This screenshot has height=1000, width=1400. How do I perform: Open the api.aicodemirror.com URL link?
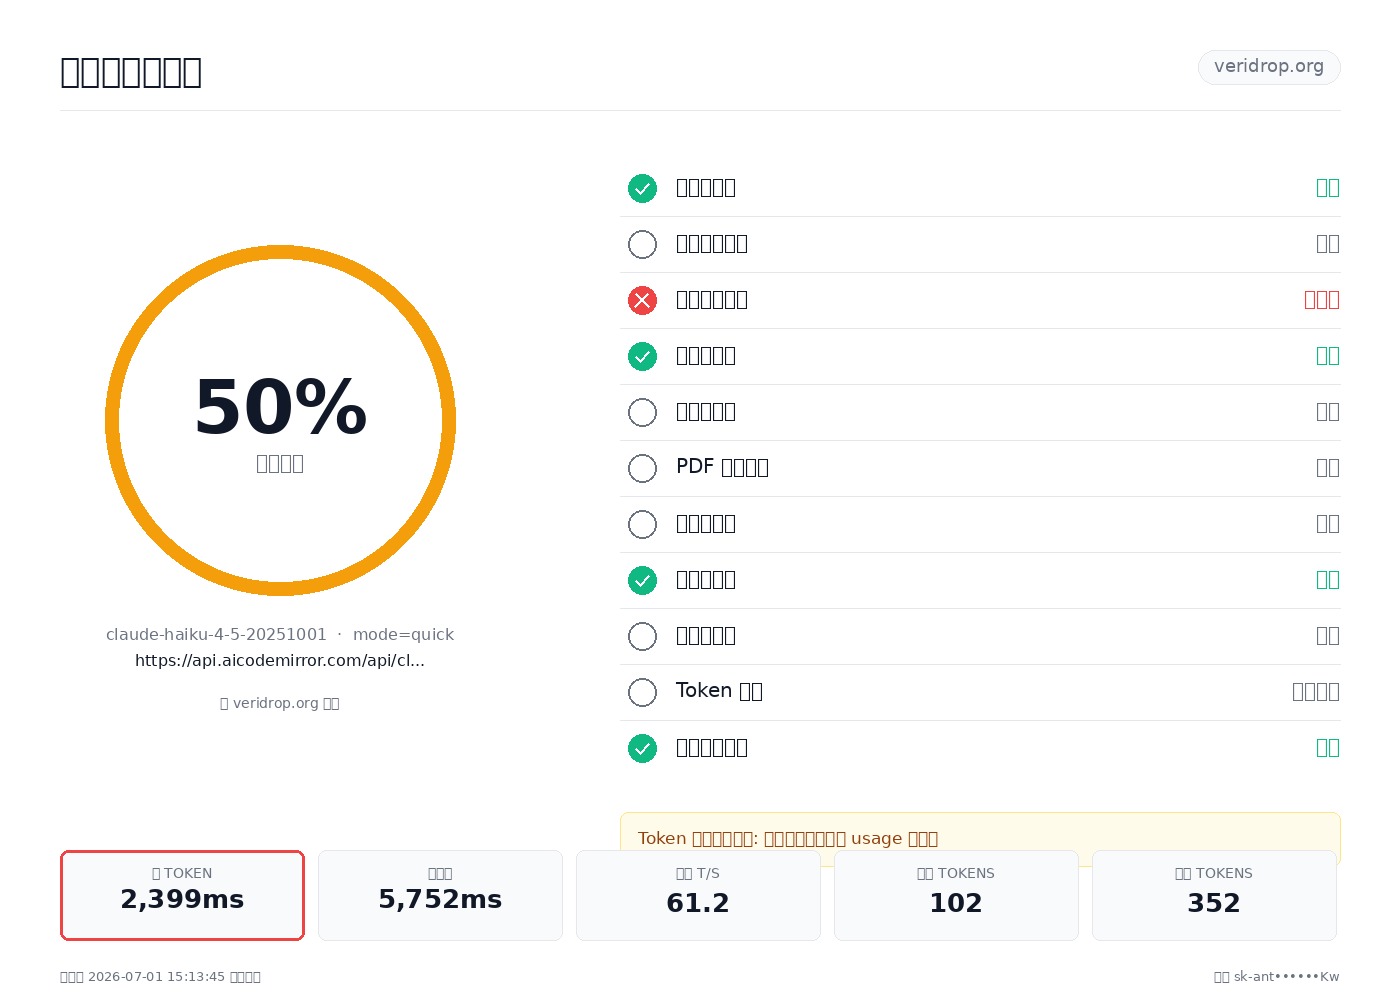[x=280, y=661]
